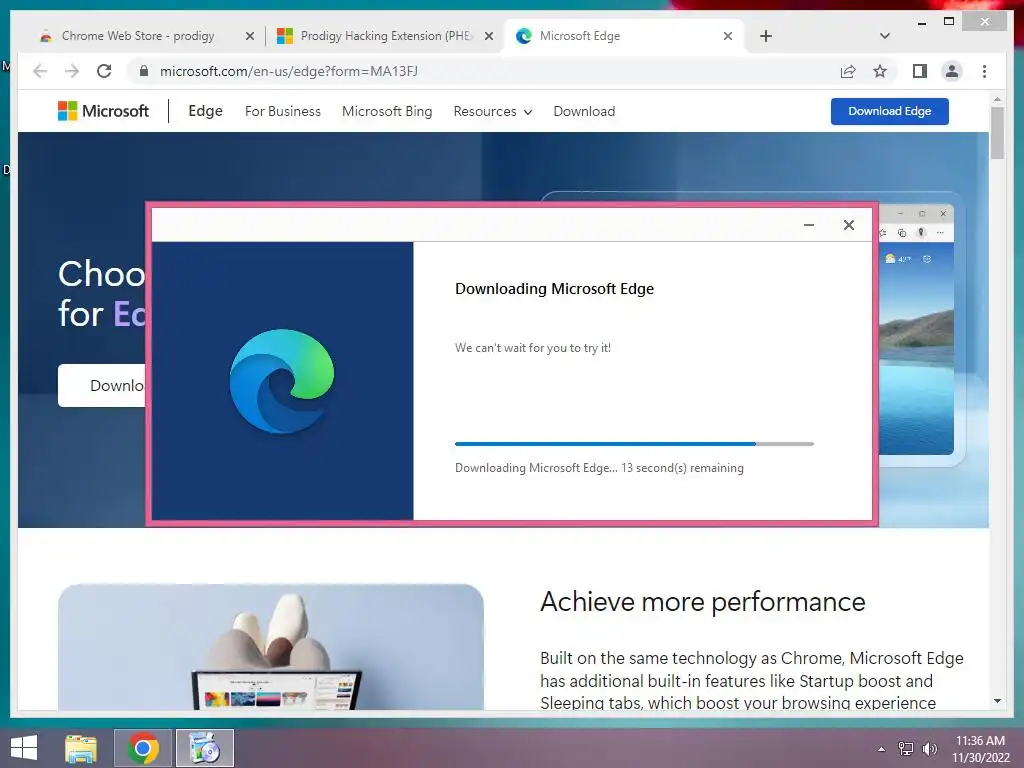
Task: Close the Chrome Web Store tab
Action: [249, 36]
